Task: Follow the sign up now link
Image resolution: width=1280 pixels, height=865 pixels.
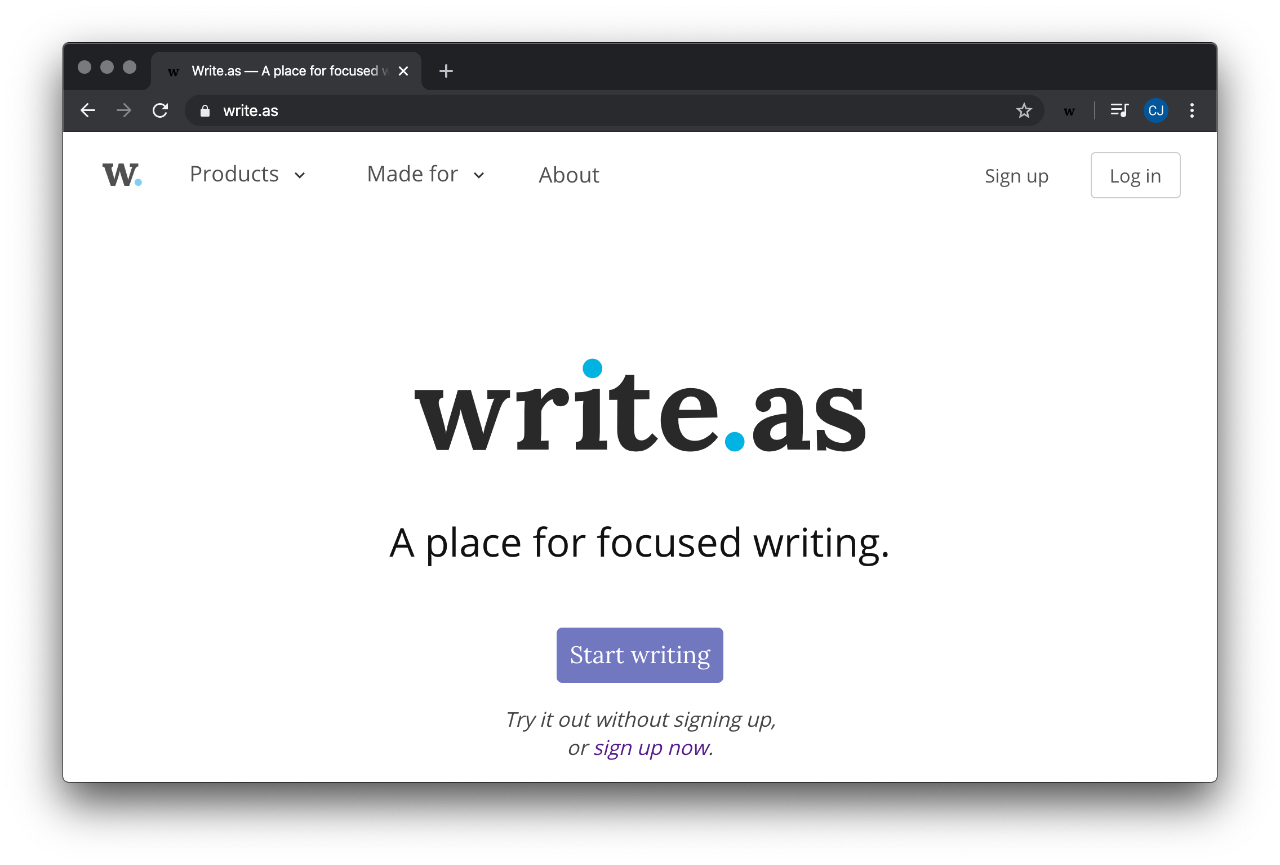Action: pos(651,748)
